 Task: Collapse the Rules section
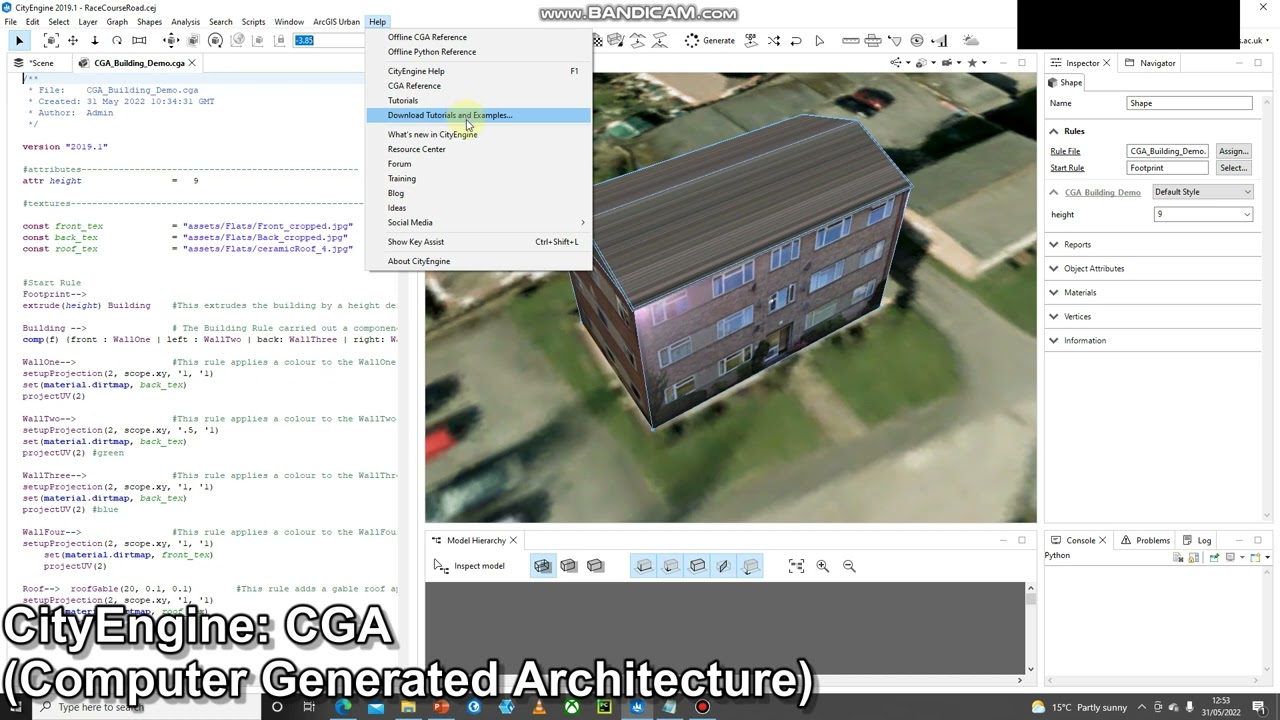[x=1054, y=131]
